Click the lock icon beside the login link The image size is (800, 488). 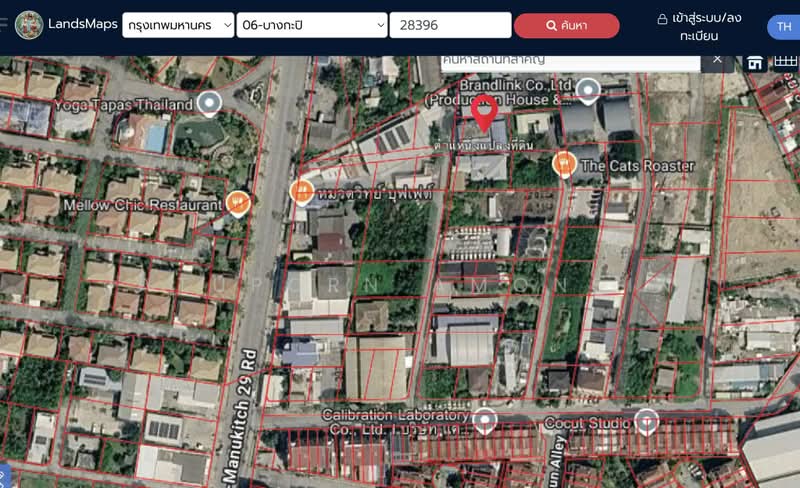click(662, 19)
